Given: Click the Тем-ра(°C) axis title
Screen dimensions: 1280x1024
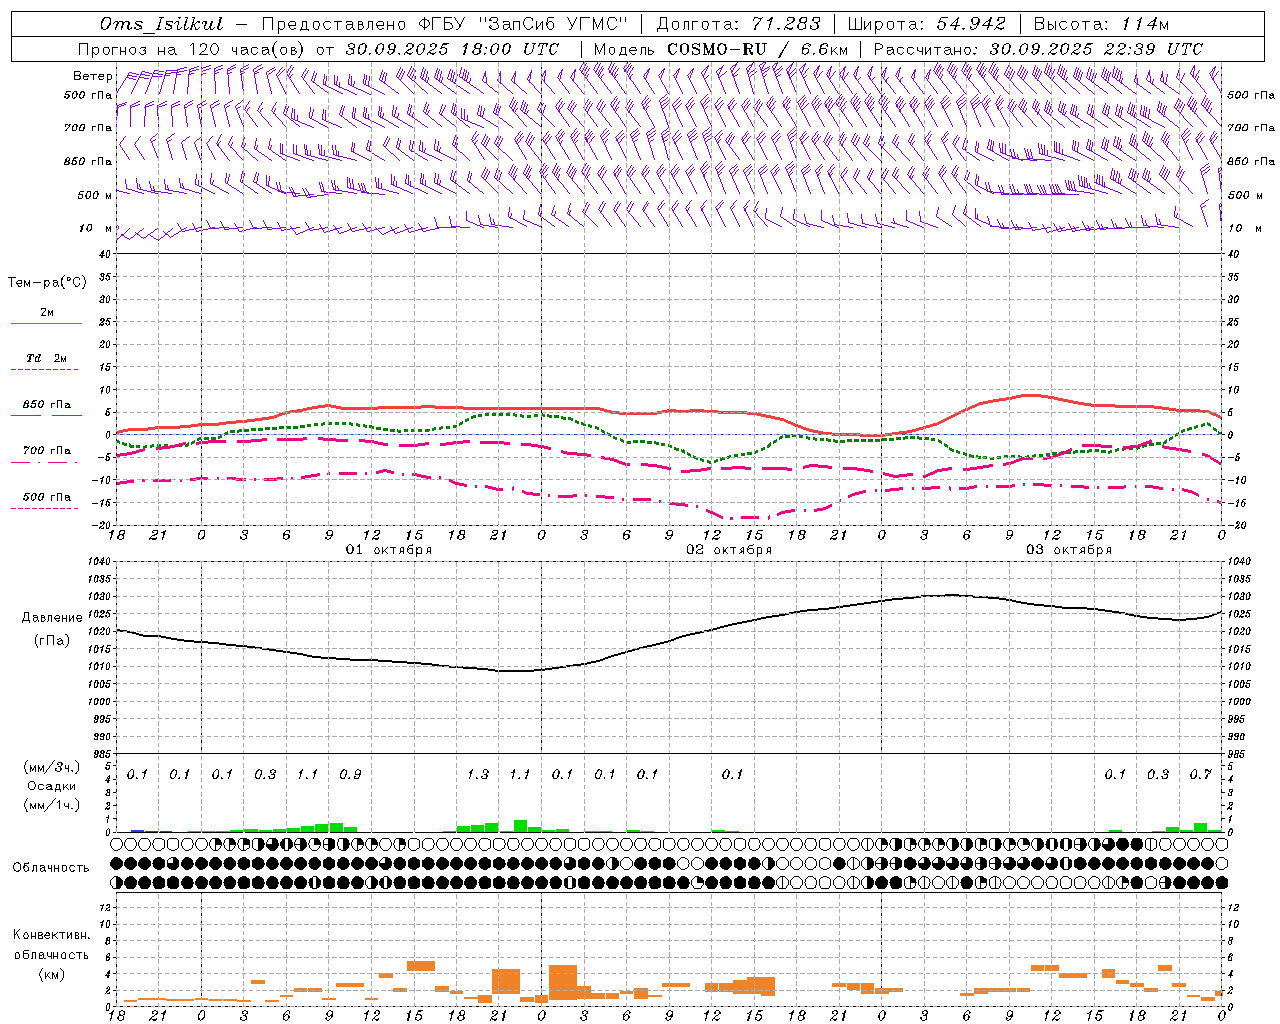Looking at the screenshot, I should 47,283.
